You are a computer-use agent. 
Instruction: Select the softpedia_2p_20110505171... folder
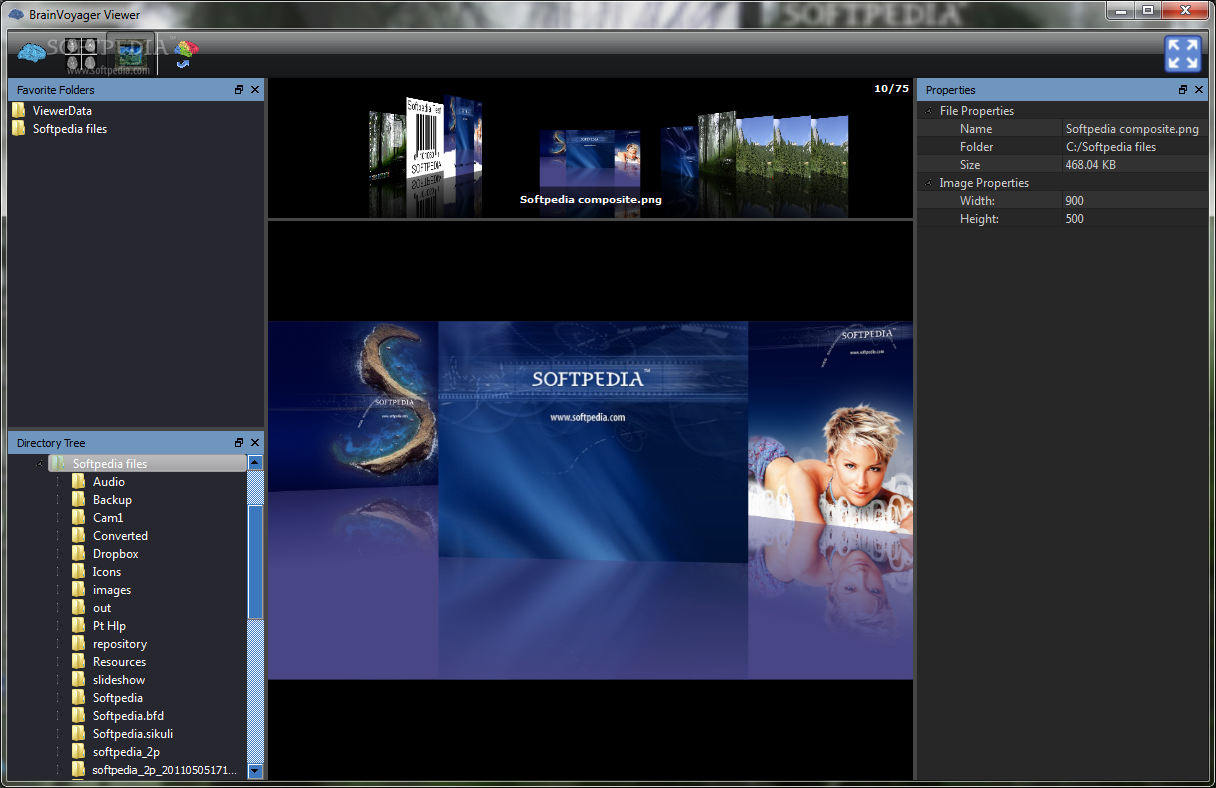tap(165, 770)
